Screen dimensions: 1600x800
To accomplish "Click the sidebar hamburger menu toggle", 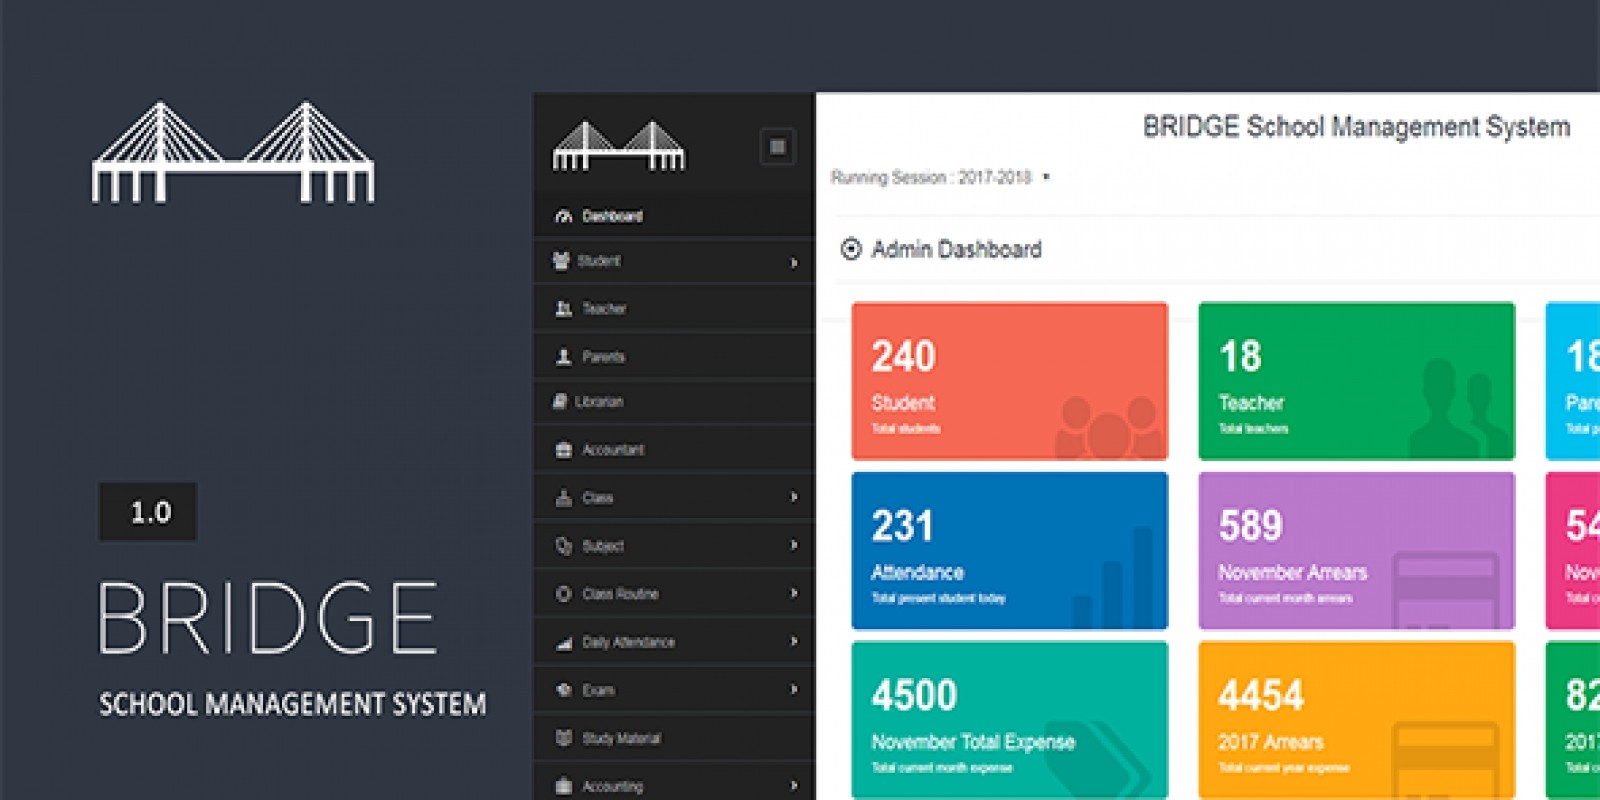I will 777,147.
